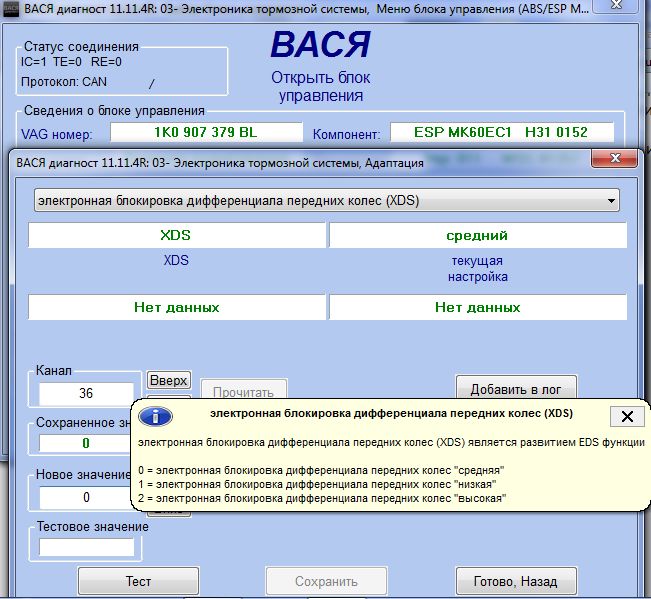651x599 pixels.
Task: Click the ВАСЯ logo heading
Action: point(321,45)
